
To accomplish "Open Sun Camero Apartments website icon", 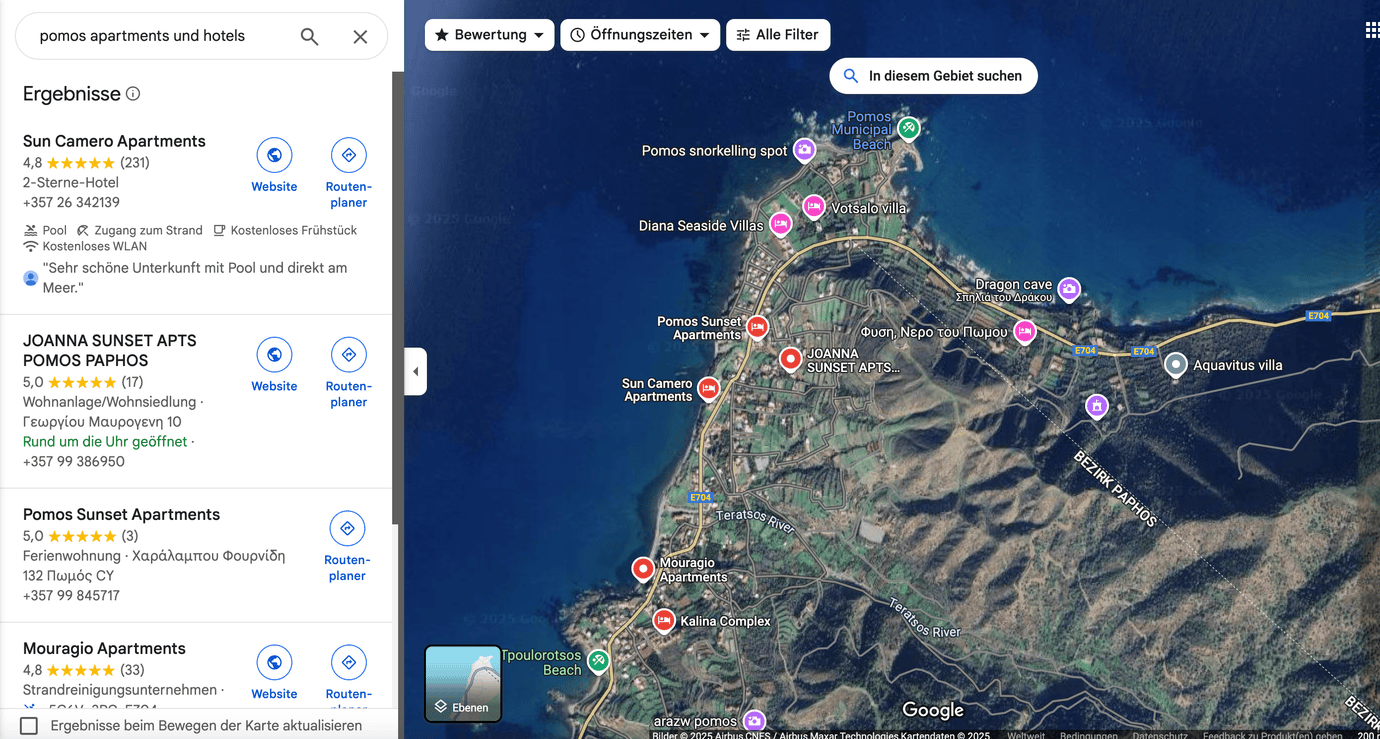I will [274, 156].
